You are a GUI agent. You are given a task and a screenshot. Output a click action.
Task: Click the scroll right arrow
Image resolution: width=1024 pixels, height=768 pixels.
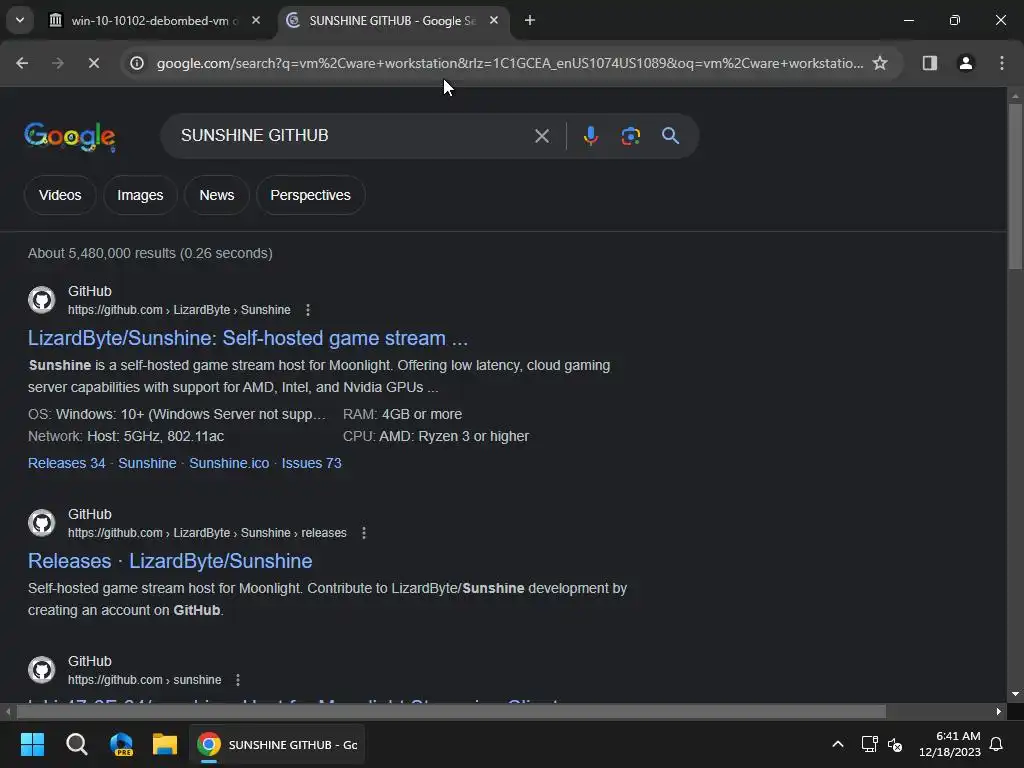(999, 711)
